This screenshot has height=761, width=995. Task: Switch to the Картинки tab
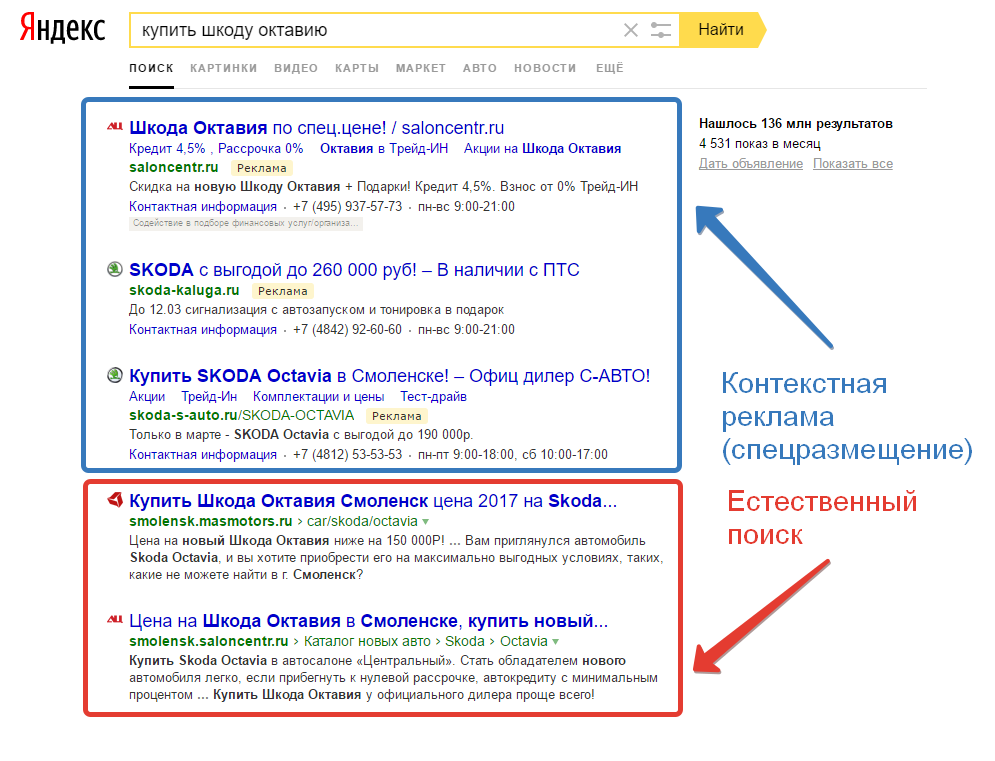point(223,68)
